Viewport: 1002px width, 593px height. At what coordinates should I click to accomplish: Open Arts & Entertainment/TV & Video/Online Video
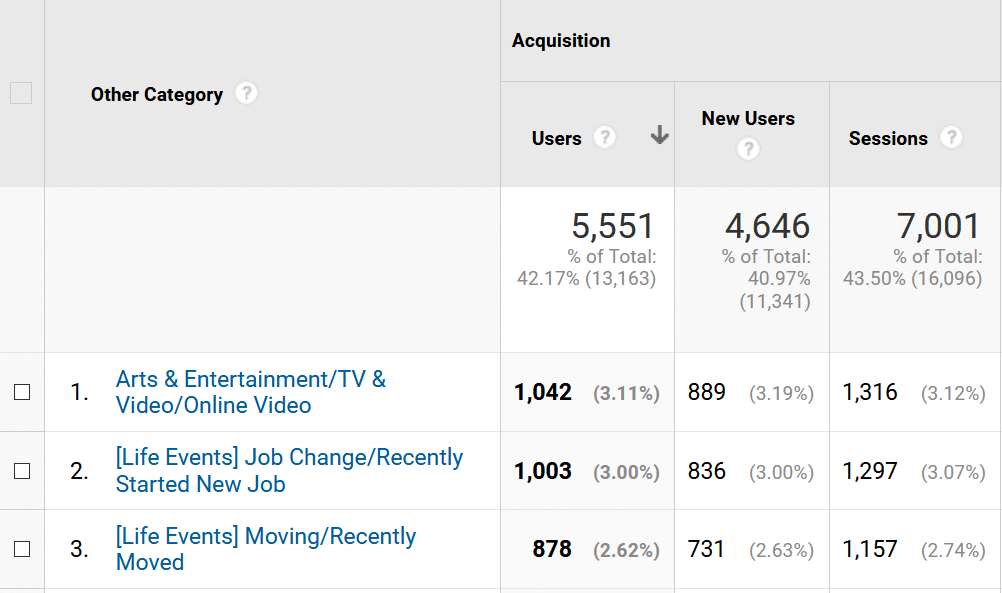253,392
